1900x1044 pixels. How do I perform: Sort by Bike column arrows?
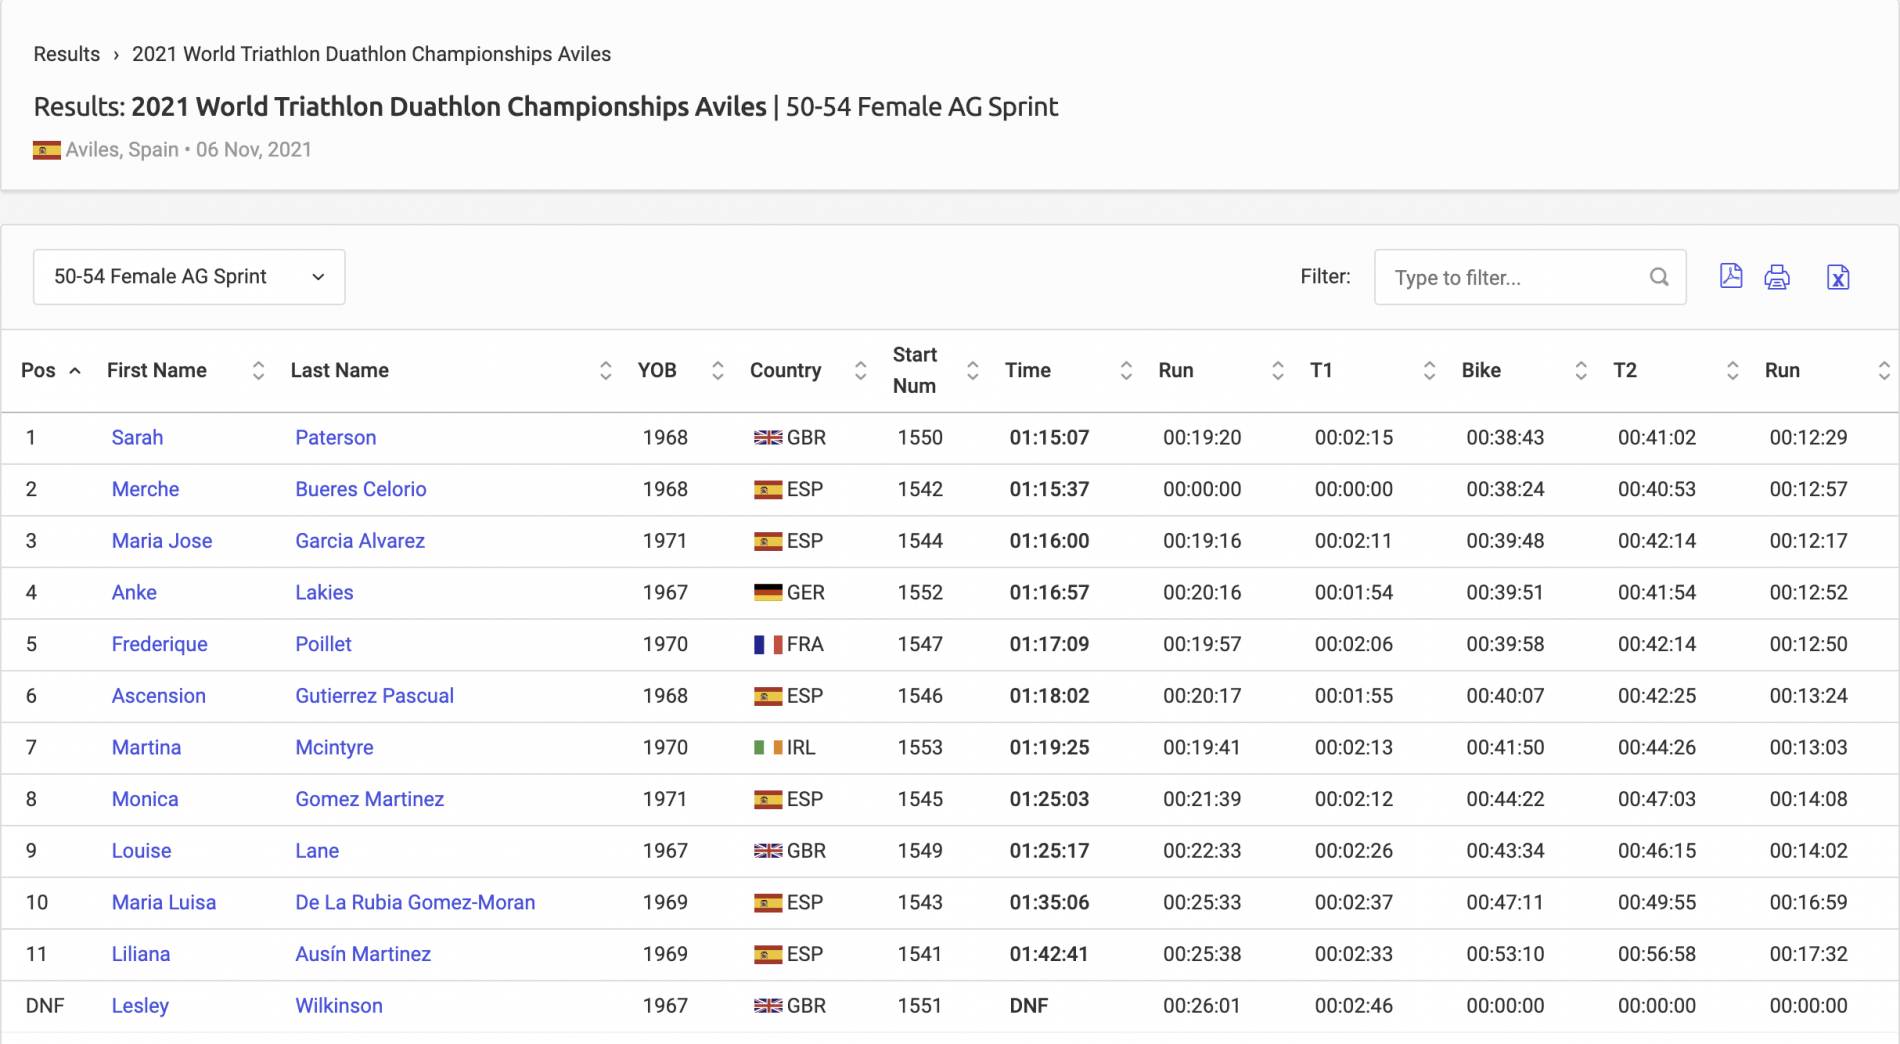[1580, 371]
